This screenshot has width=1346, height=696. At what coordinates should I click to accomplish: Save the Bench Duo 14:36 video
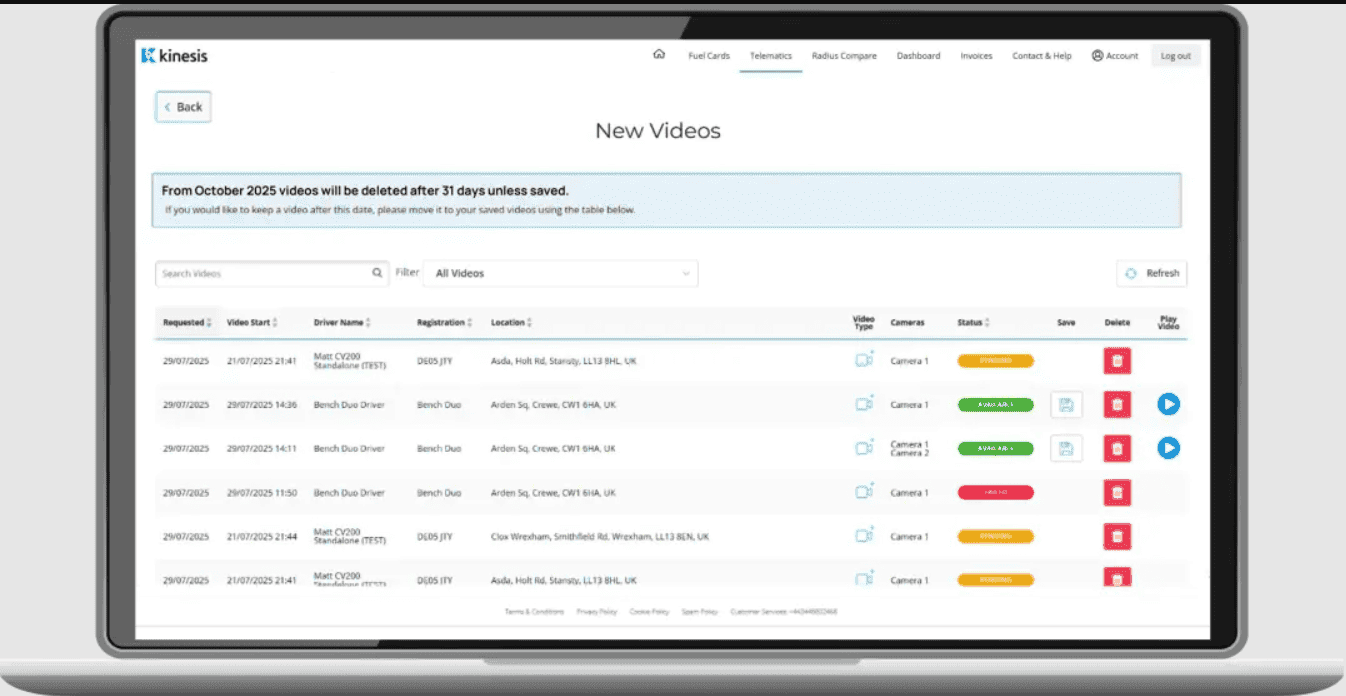tap(1066, 405)
